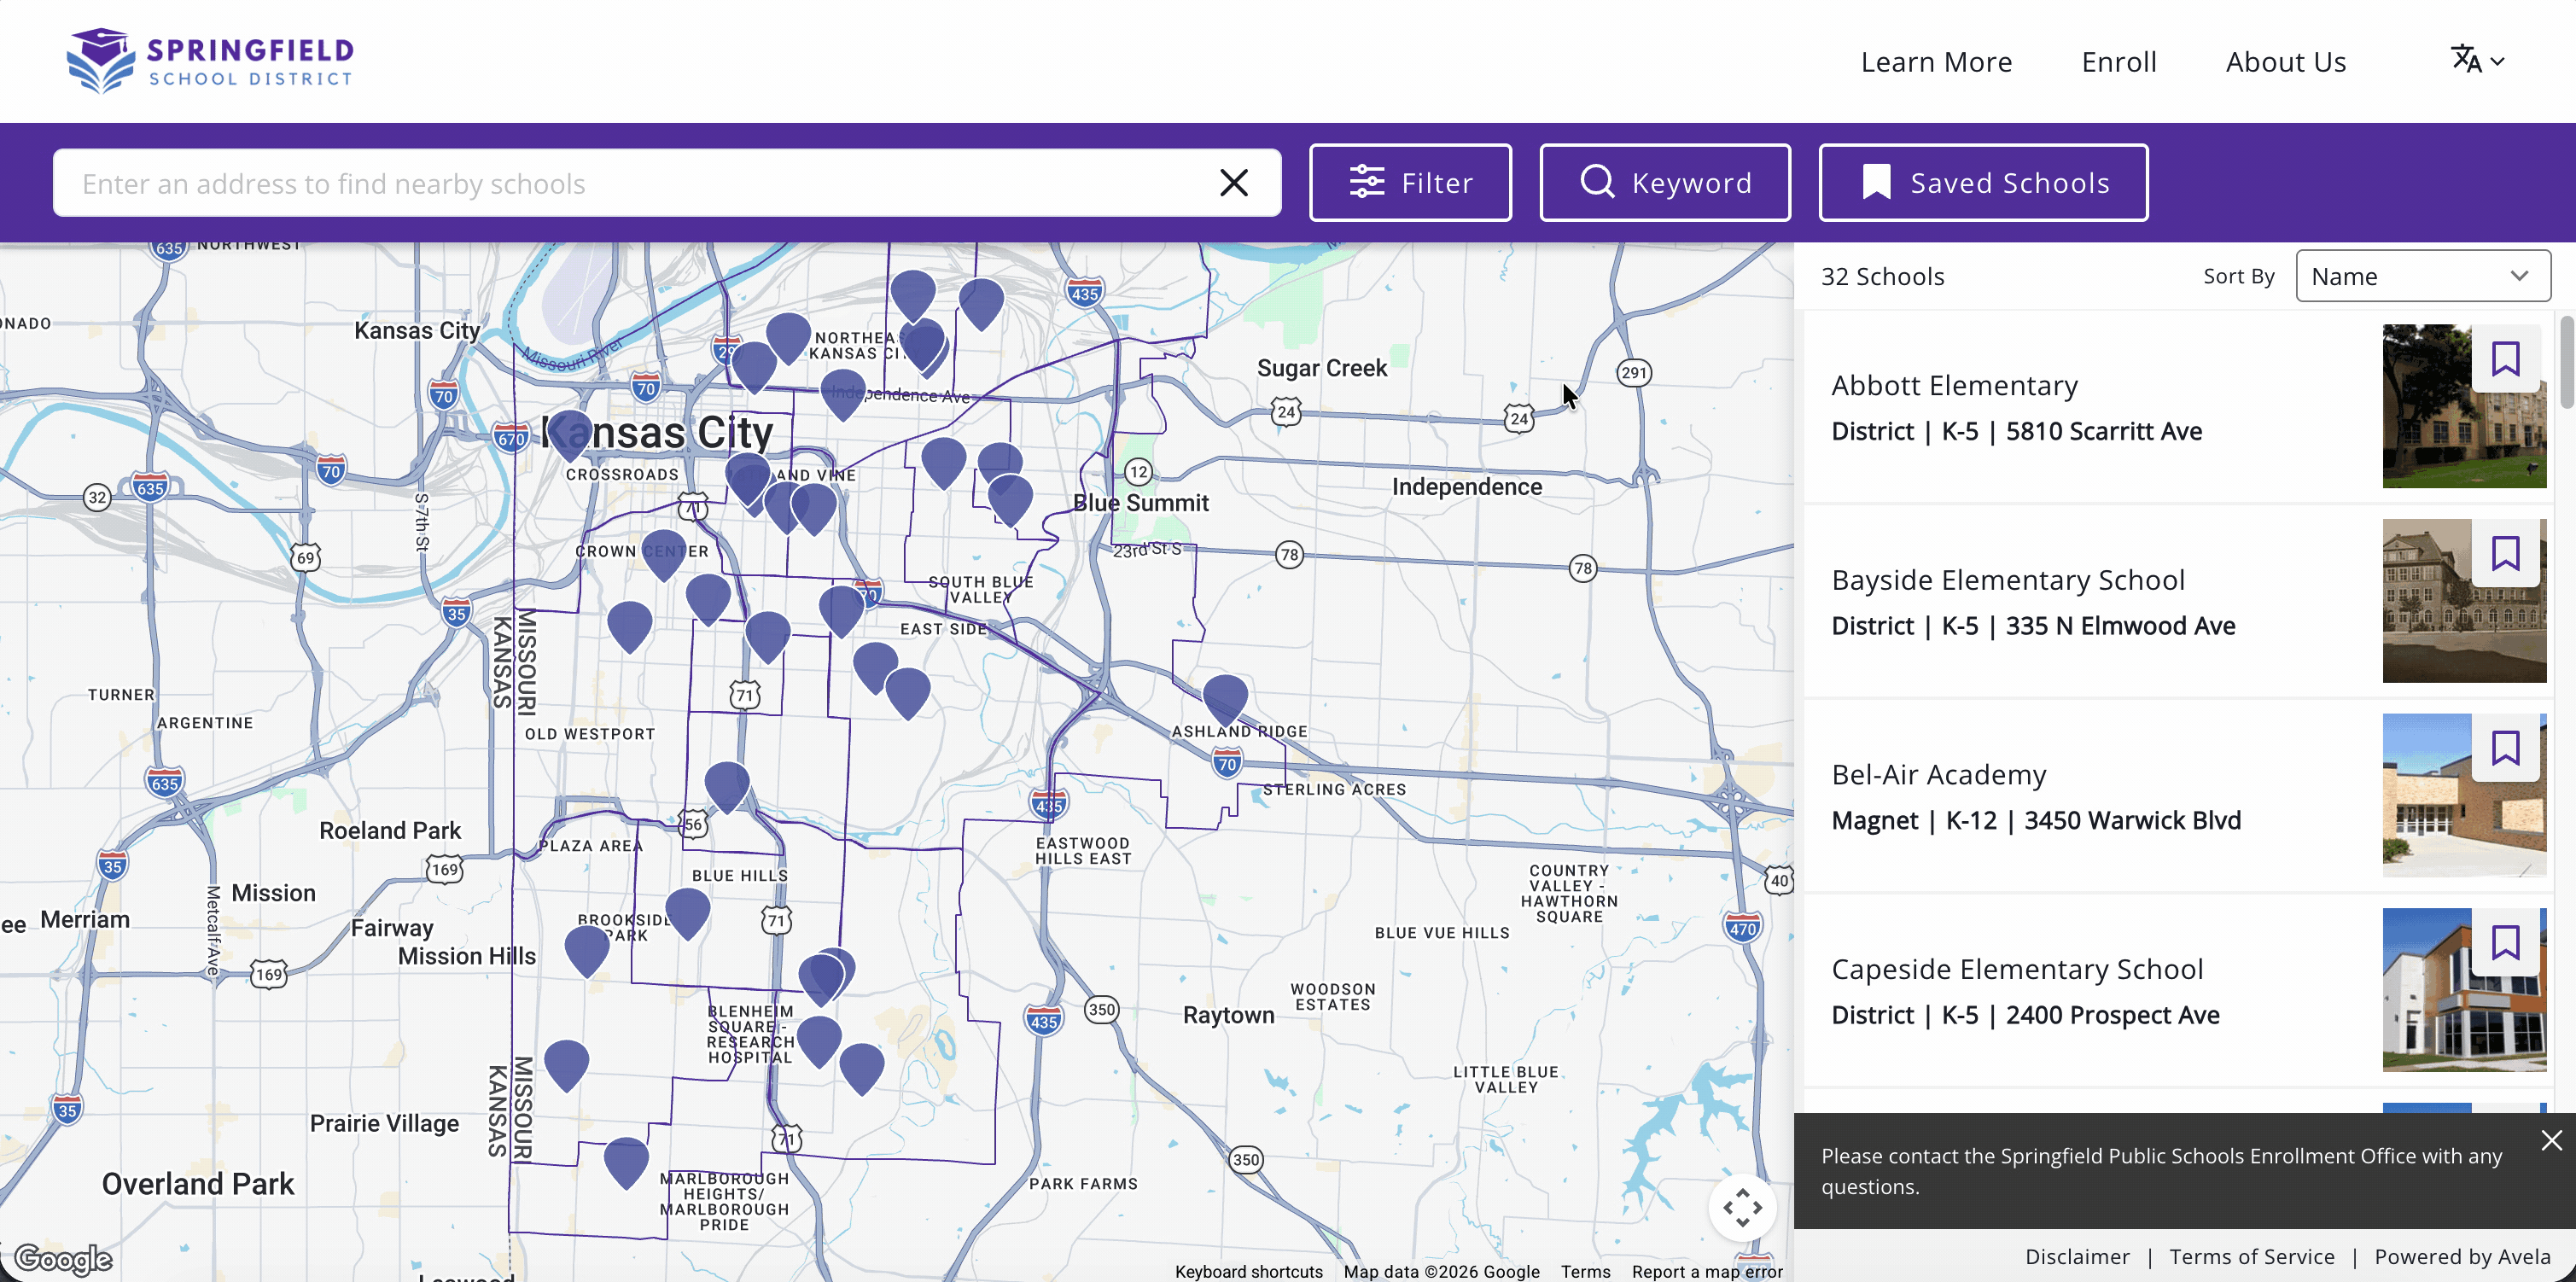Focus the address search input
The height and width of the screenshot is (1282, 2576).
[x=640, y=183]
